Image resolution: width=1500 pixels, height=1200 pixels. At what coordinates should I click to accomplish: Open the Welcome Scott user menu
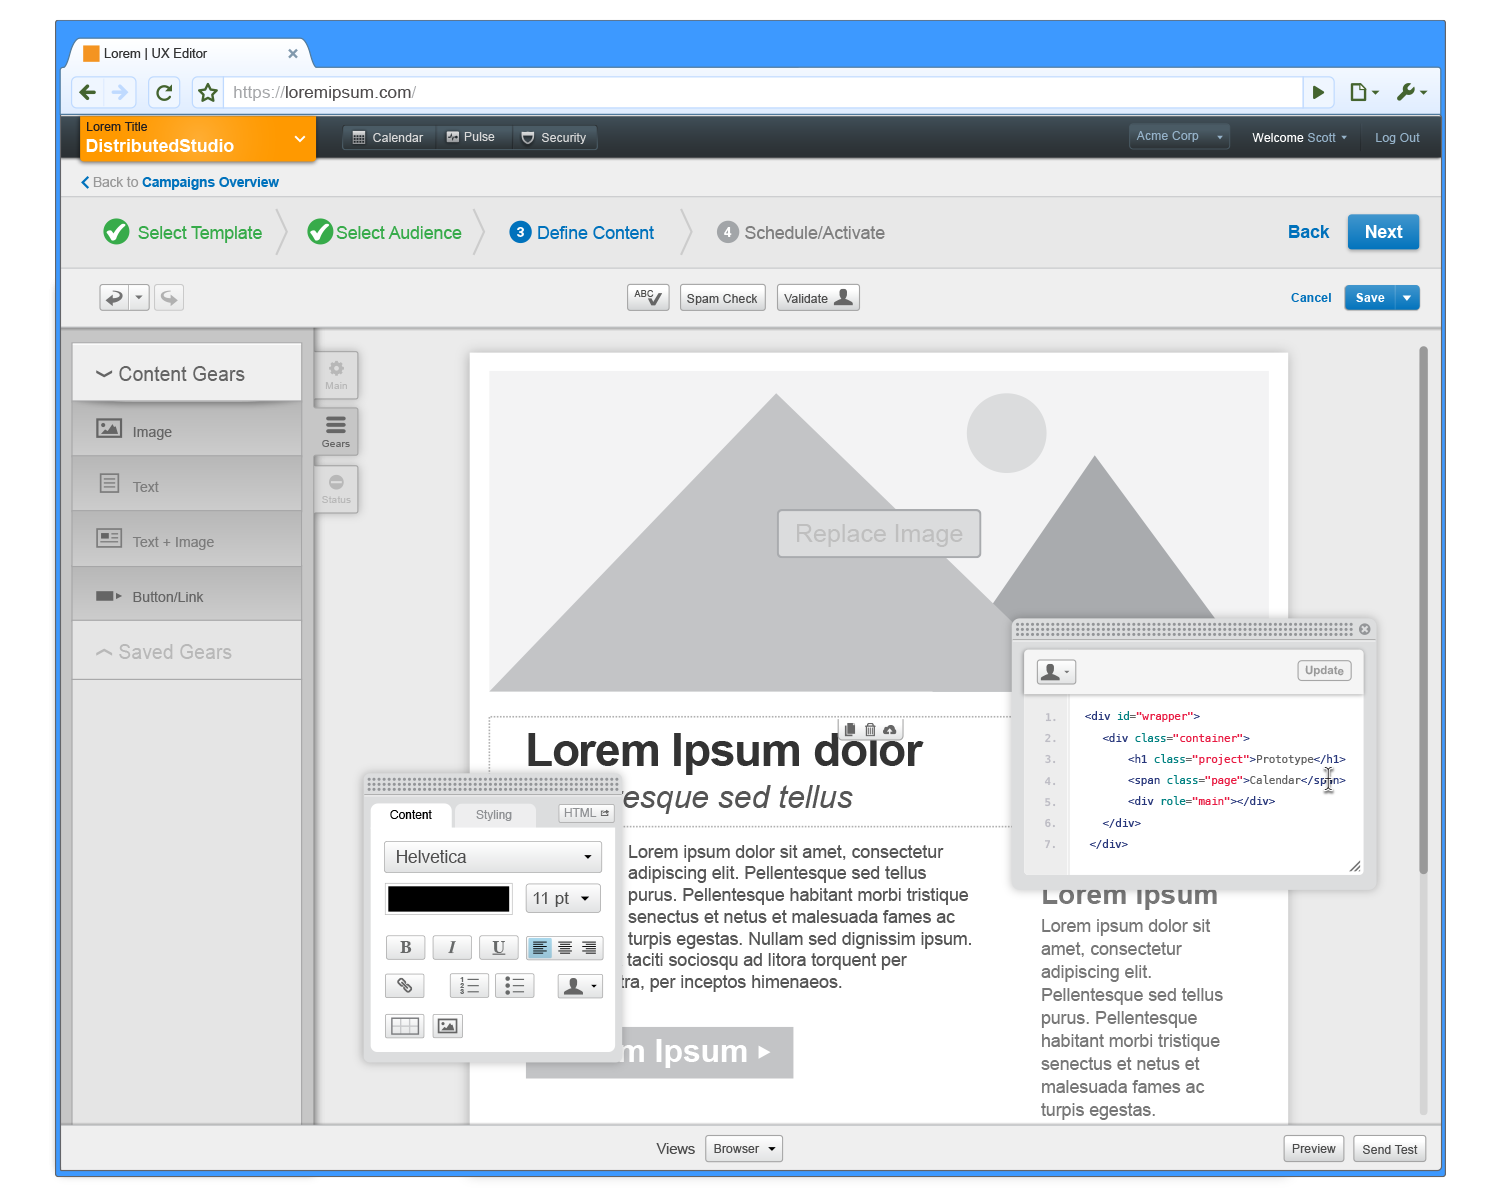click(x=1299, y=138)
